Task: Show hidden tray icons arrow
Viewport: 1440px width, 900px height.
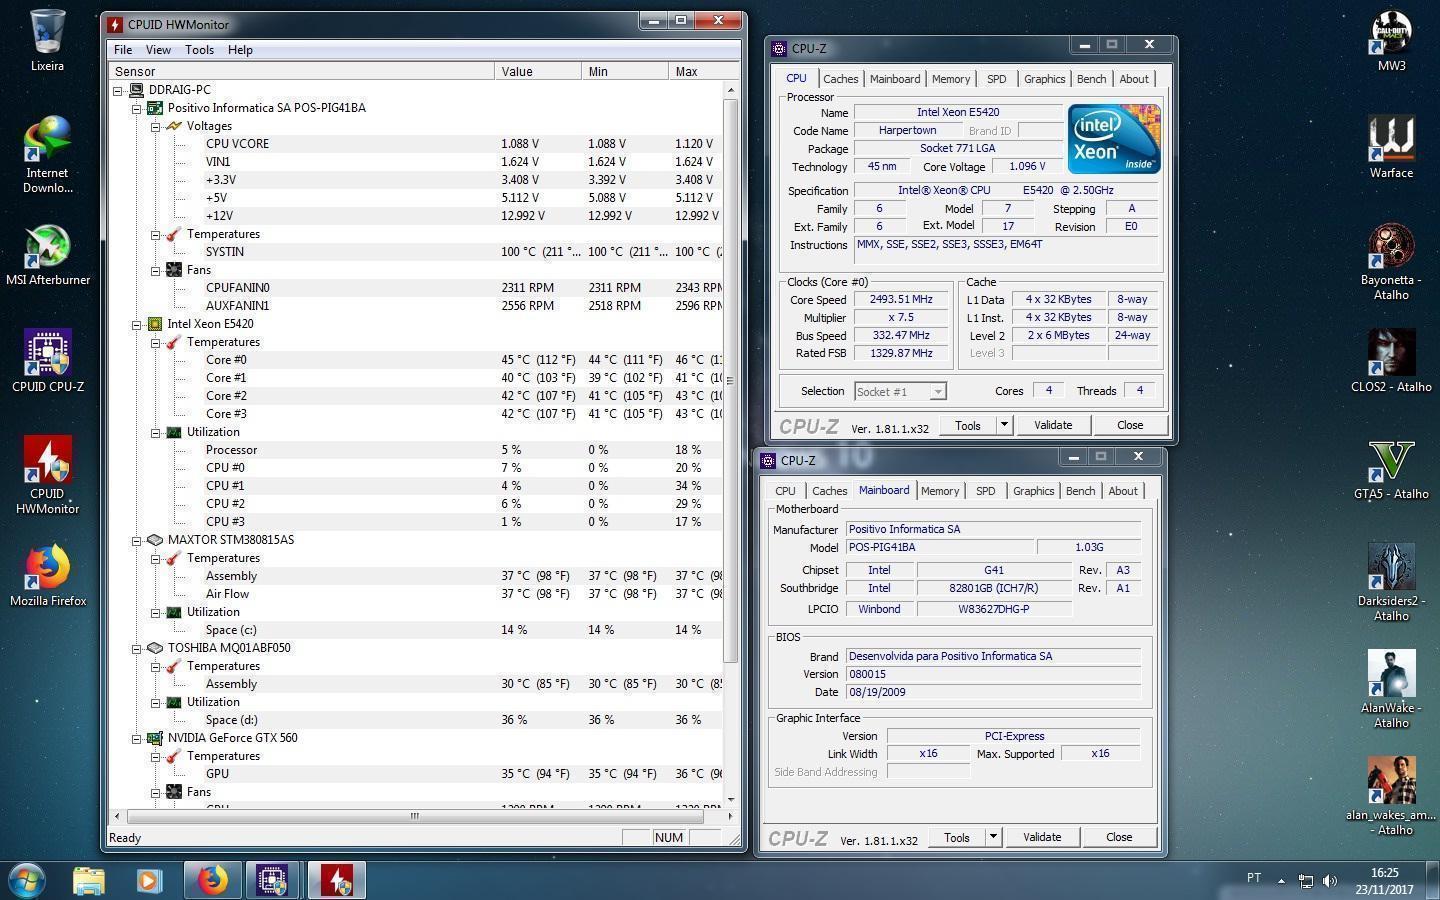Action: pyautogui.click(x=1281, y=881)
